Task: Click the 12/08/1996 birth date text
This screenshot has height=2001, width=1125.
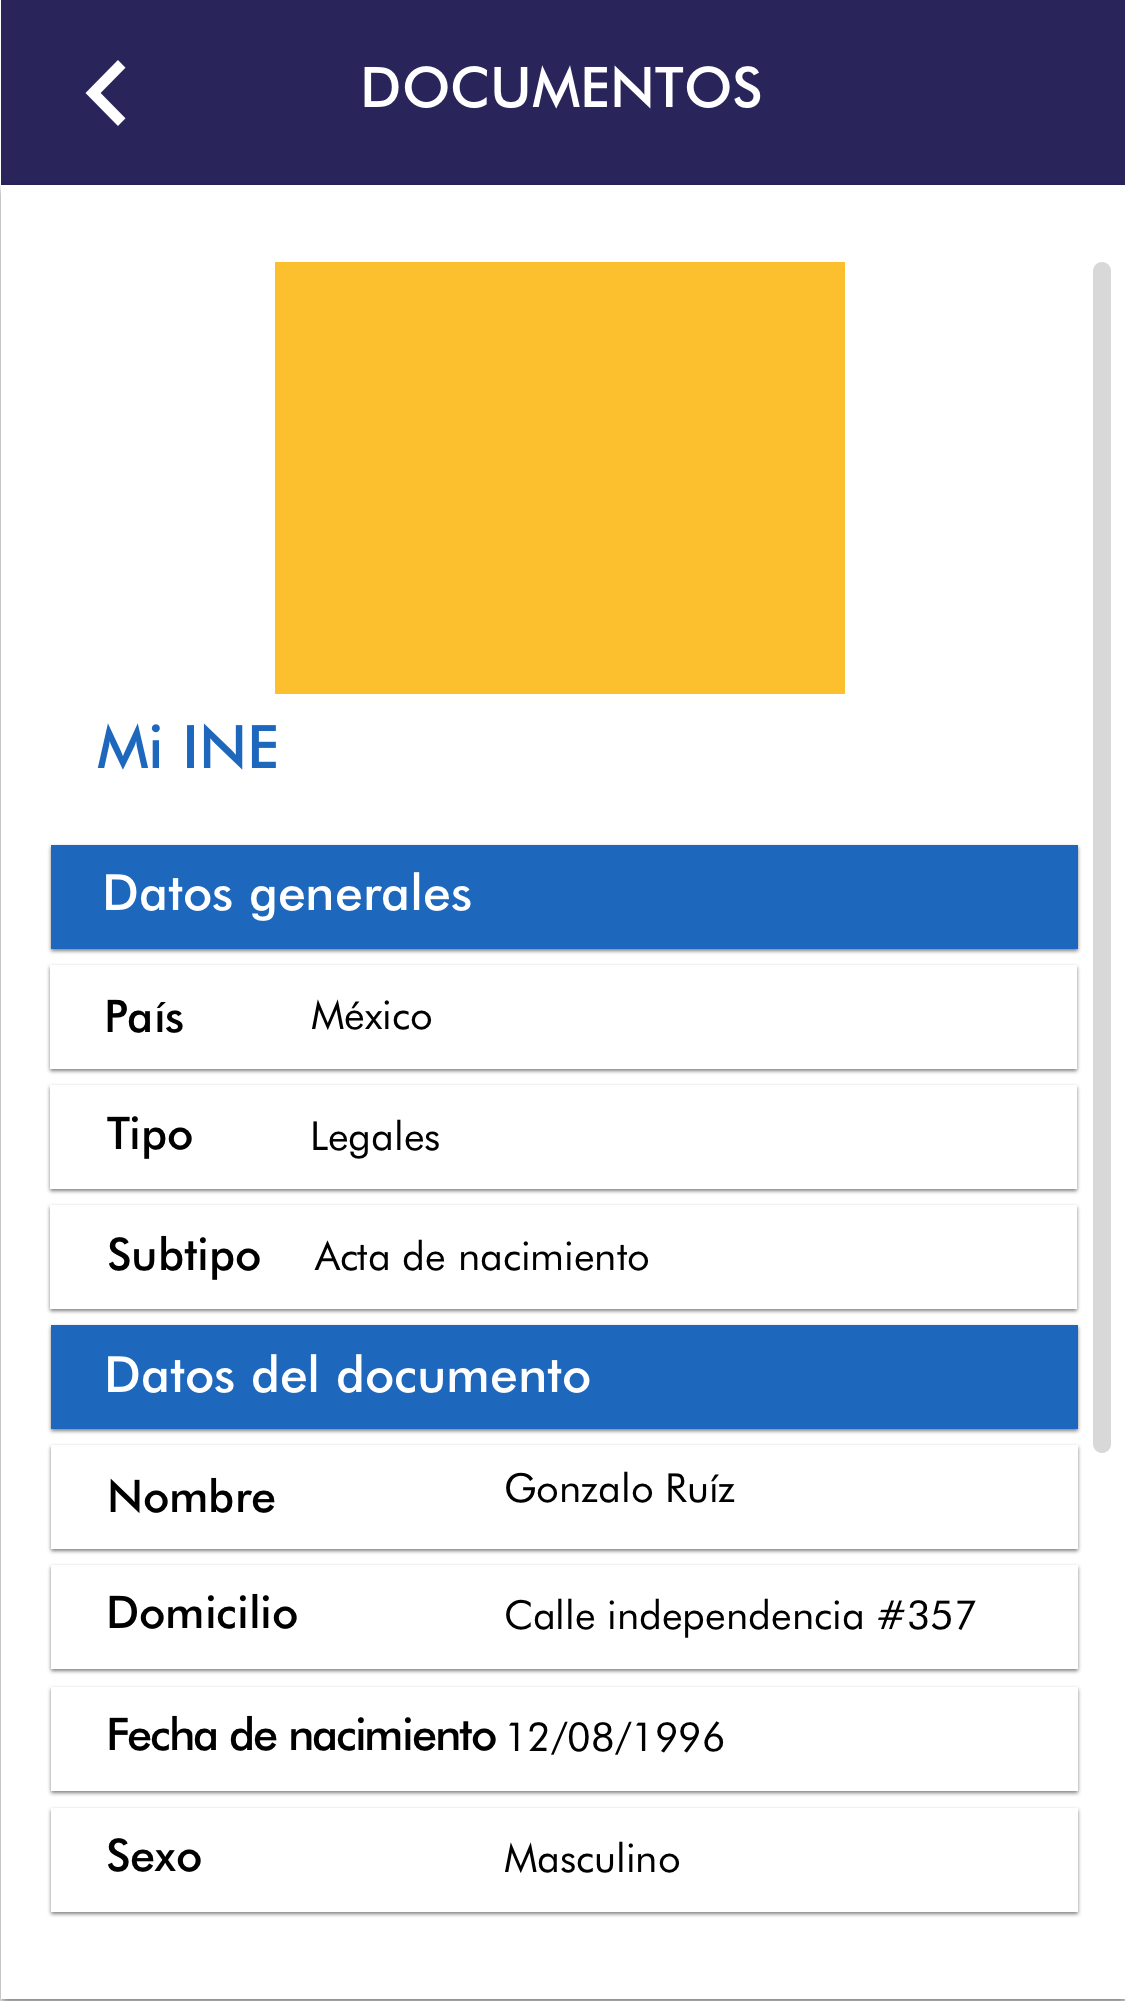Action: [x=615, y=1738]
